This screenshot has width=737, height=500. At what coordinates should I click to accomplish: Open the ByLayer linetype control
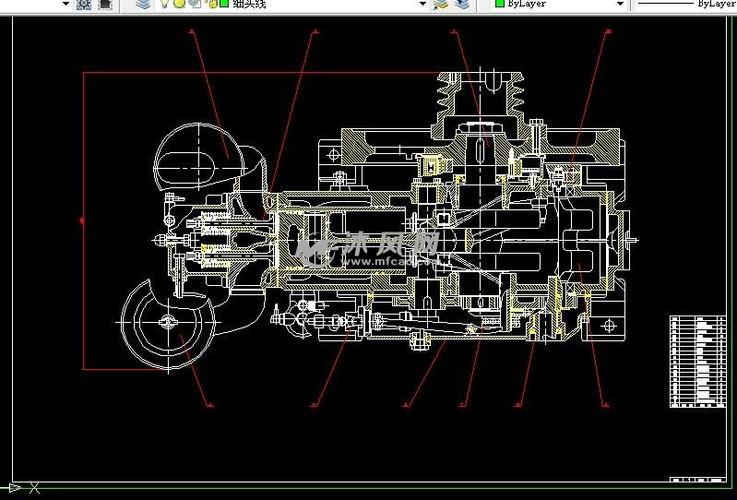point(687,4)
